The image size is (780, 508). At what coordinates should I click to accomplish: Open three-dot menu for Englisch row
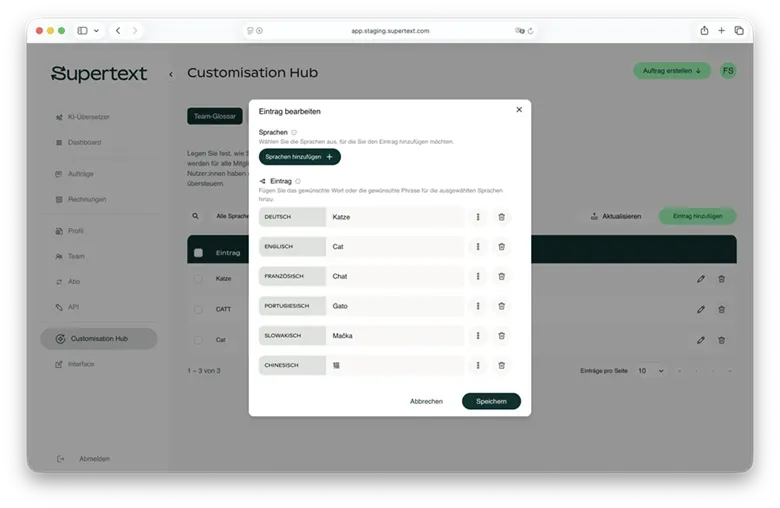[477, 246]
